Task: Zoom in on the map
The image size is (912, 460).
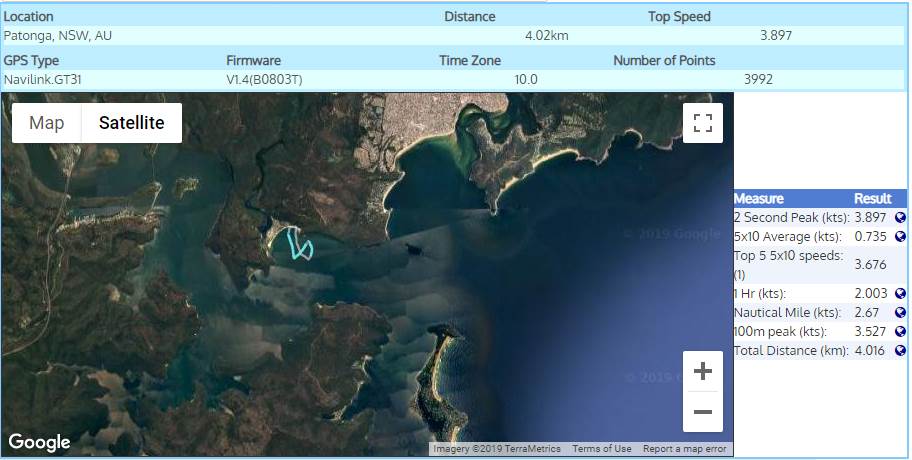Action: [x=702, y=372]
